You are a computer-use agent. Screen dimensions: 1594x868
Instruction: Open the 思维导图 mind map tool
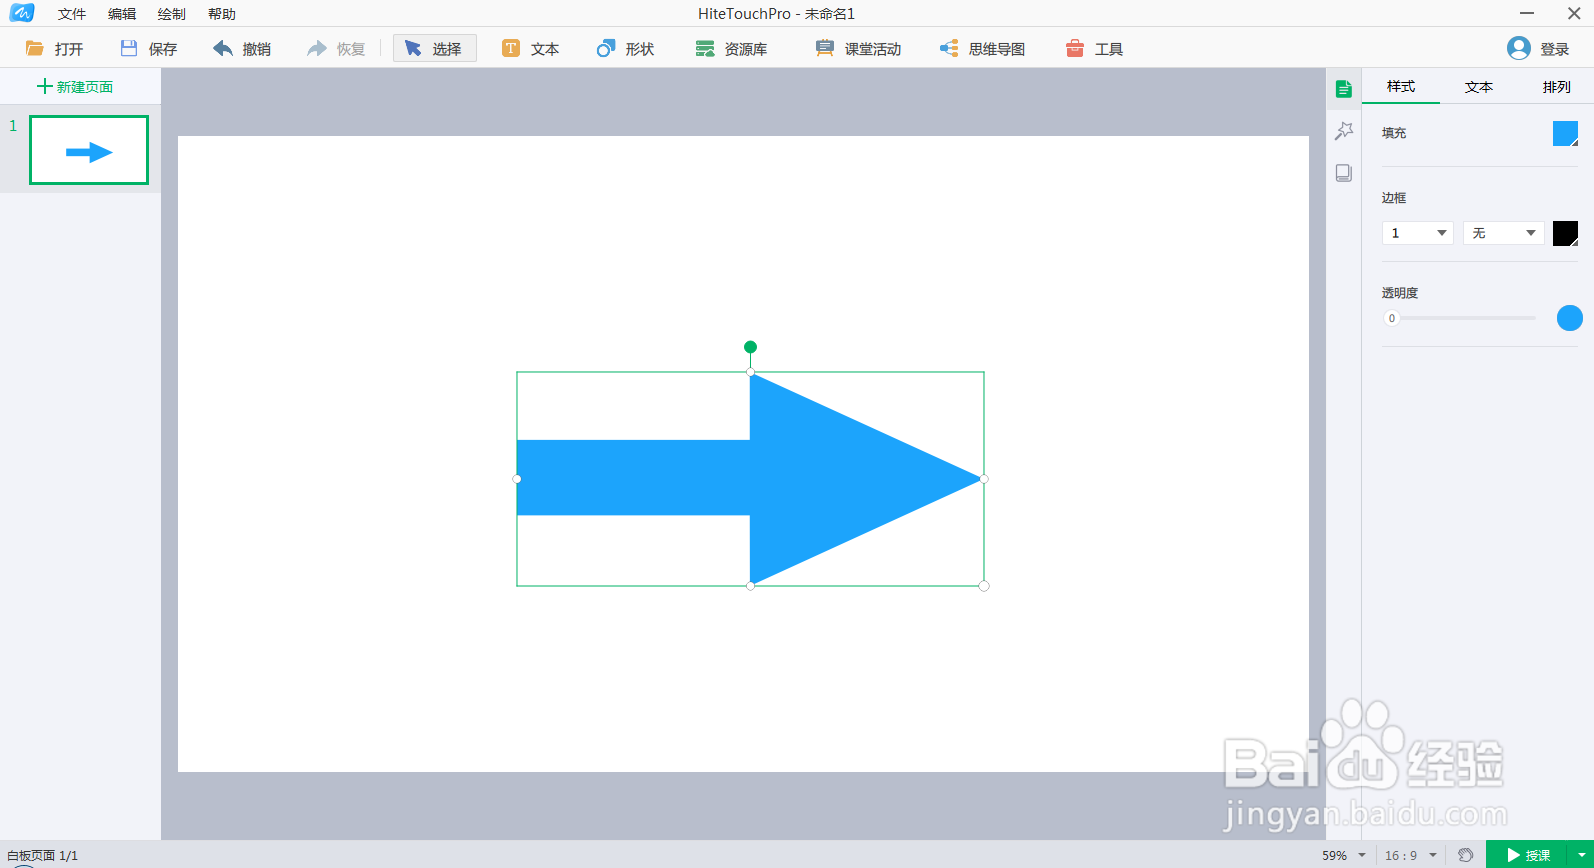click(x=983, y=49)
